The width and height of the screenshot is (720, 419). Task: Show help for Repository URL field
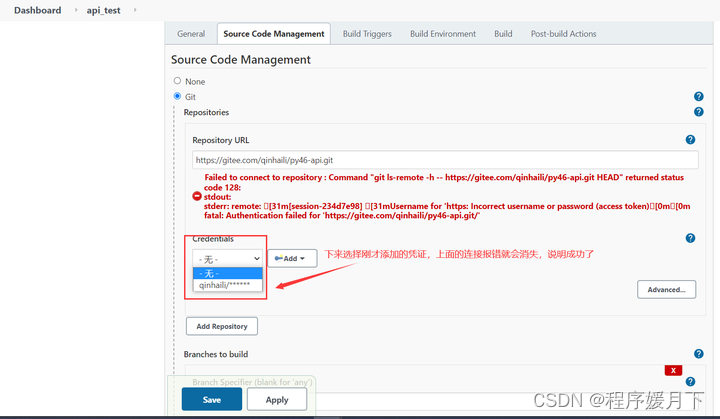click(x=690, y=140)
